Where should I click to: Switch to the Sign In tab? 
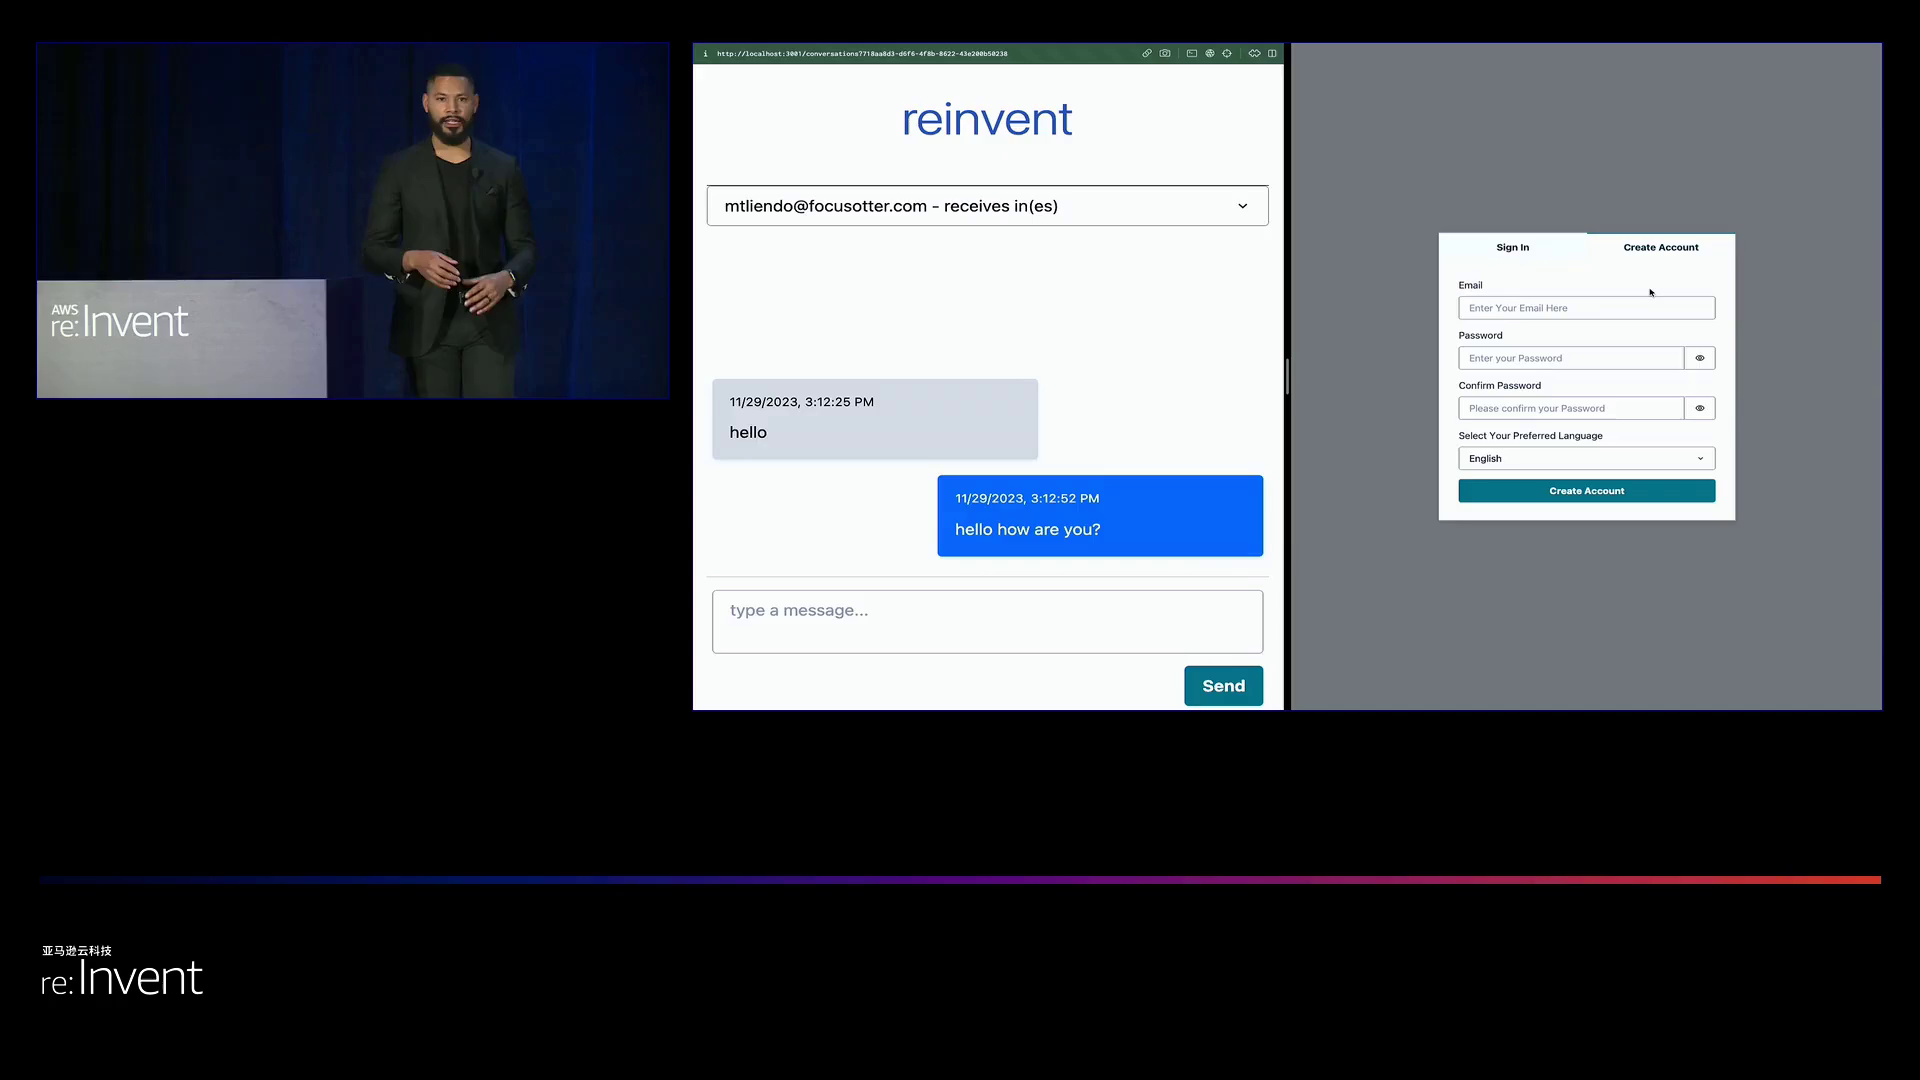click(x=1512, y=247)
